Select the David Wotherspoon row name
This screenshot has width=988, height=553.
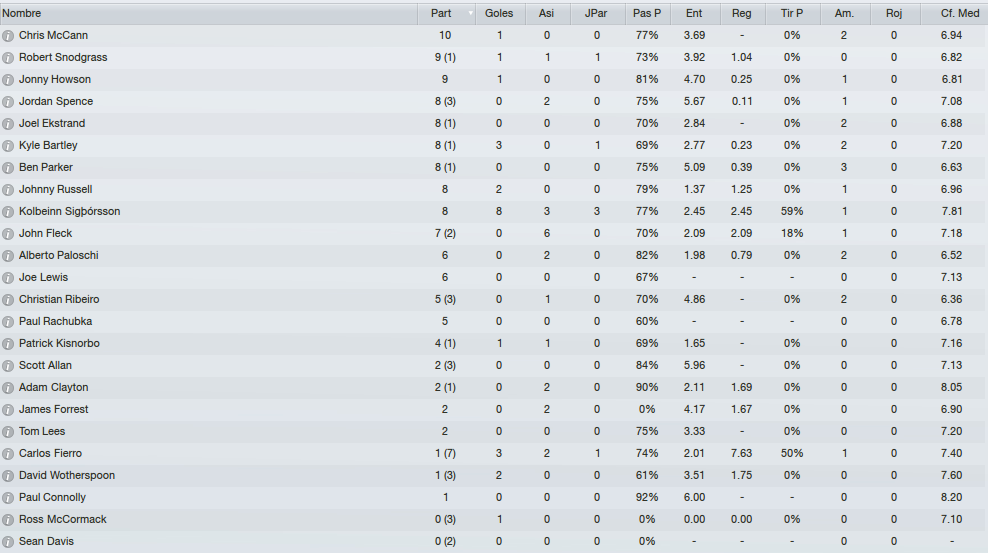click(67, 476)
